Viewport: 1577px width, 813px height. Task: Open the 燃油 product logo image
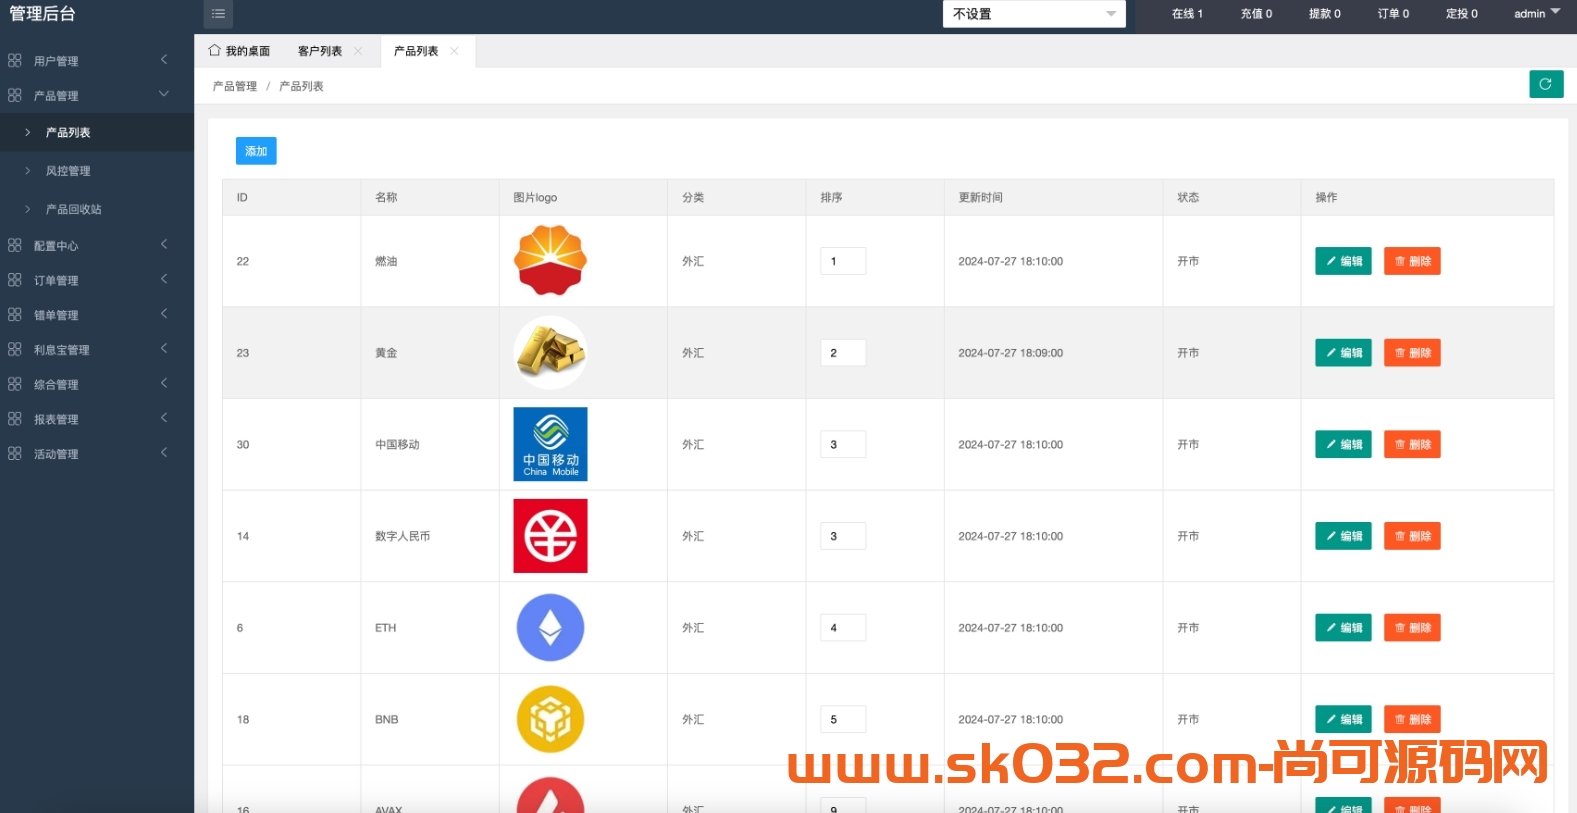pyautogui.click(x=550, y=260)
